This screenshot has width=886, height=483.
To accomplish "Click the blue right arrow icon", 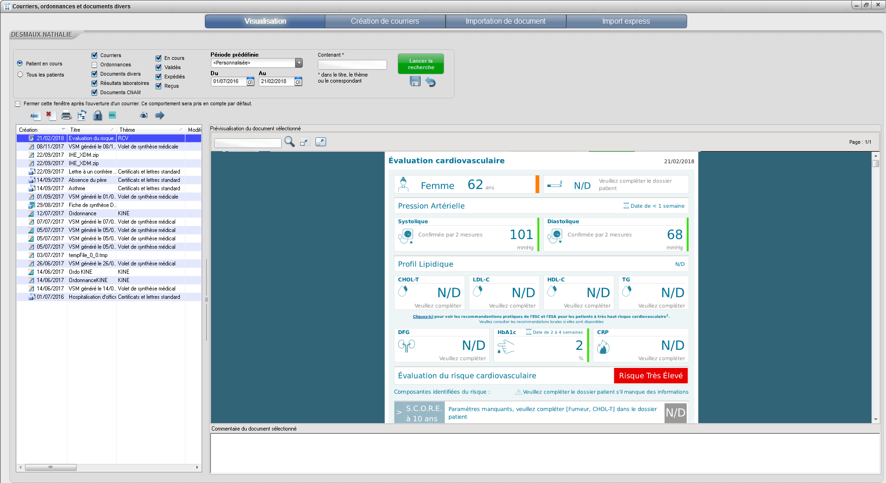I will 159,115.
